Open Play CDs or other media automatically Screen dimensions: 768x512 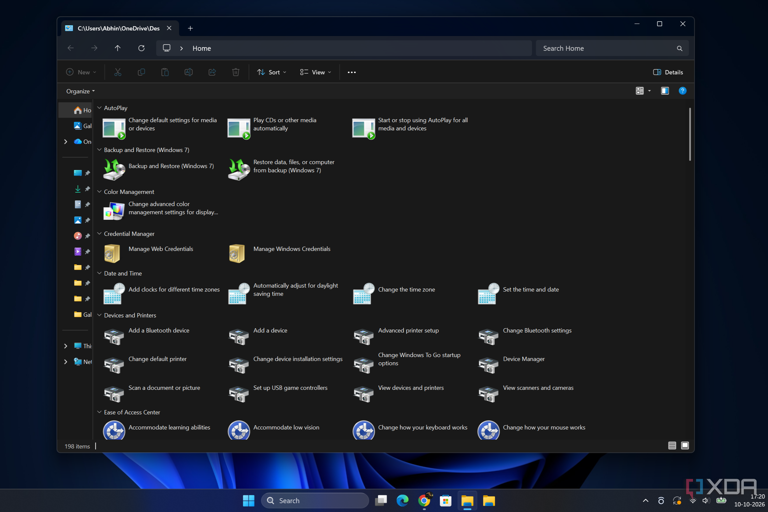(x=273, y=128)
